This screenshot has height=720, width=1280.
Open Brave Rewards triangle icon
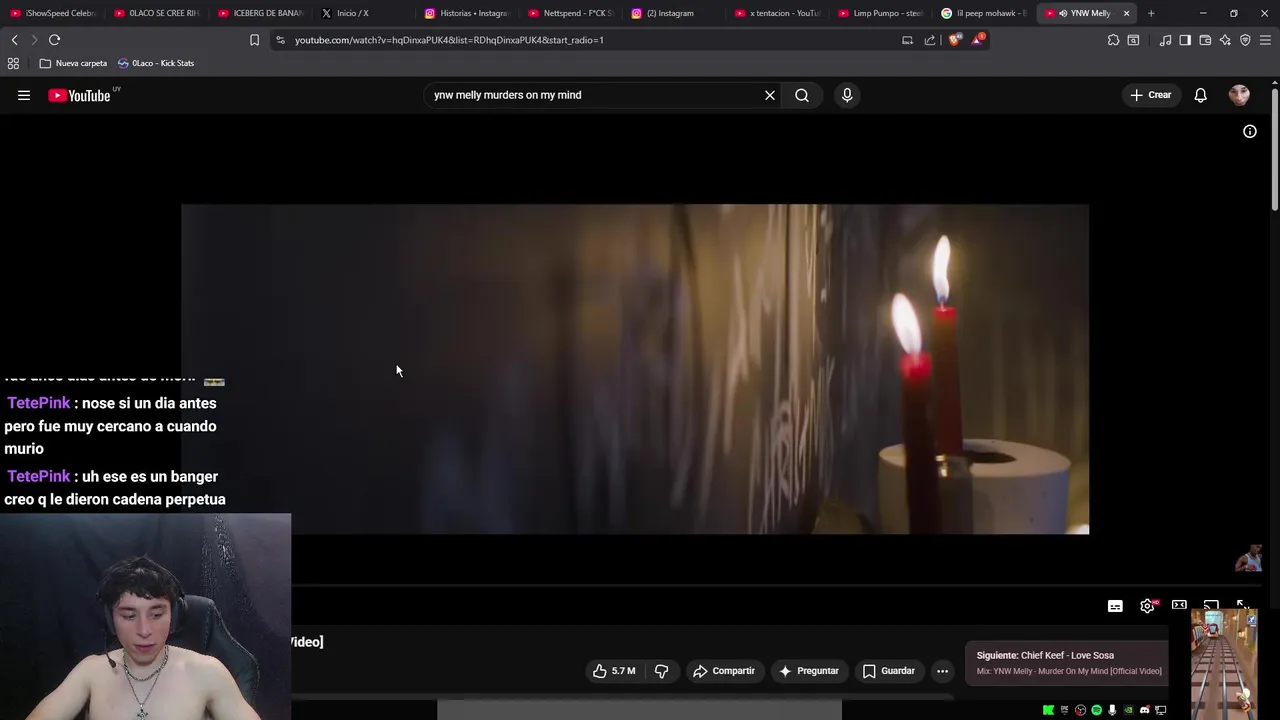click(978, 40)
